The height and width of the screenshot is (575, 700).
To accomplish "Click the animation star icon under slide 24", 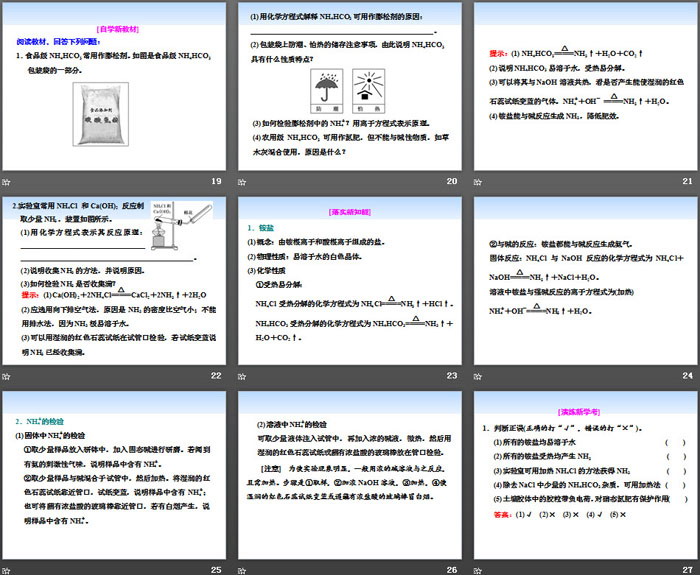I will pos(475,376).
